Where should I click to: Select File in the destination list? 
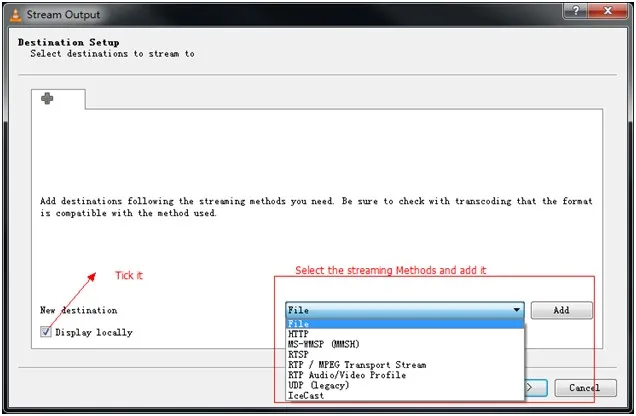pos(404,324)
